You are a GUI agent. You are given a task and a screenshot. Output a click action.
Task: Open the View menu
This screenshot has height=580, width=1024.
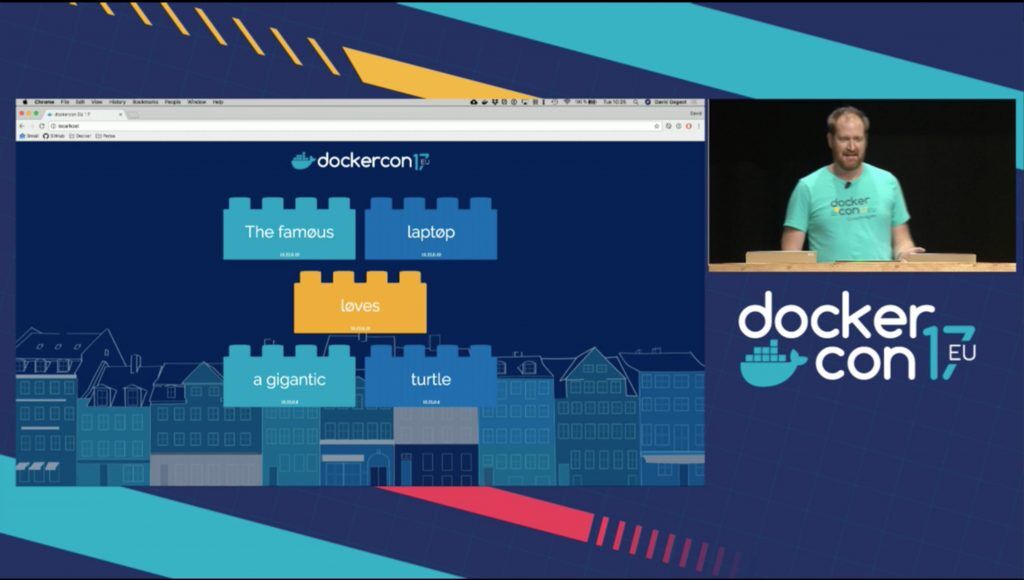(x=97, y=102)
